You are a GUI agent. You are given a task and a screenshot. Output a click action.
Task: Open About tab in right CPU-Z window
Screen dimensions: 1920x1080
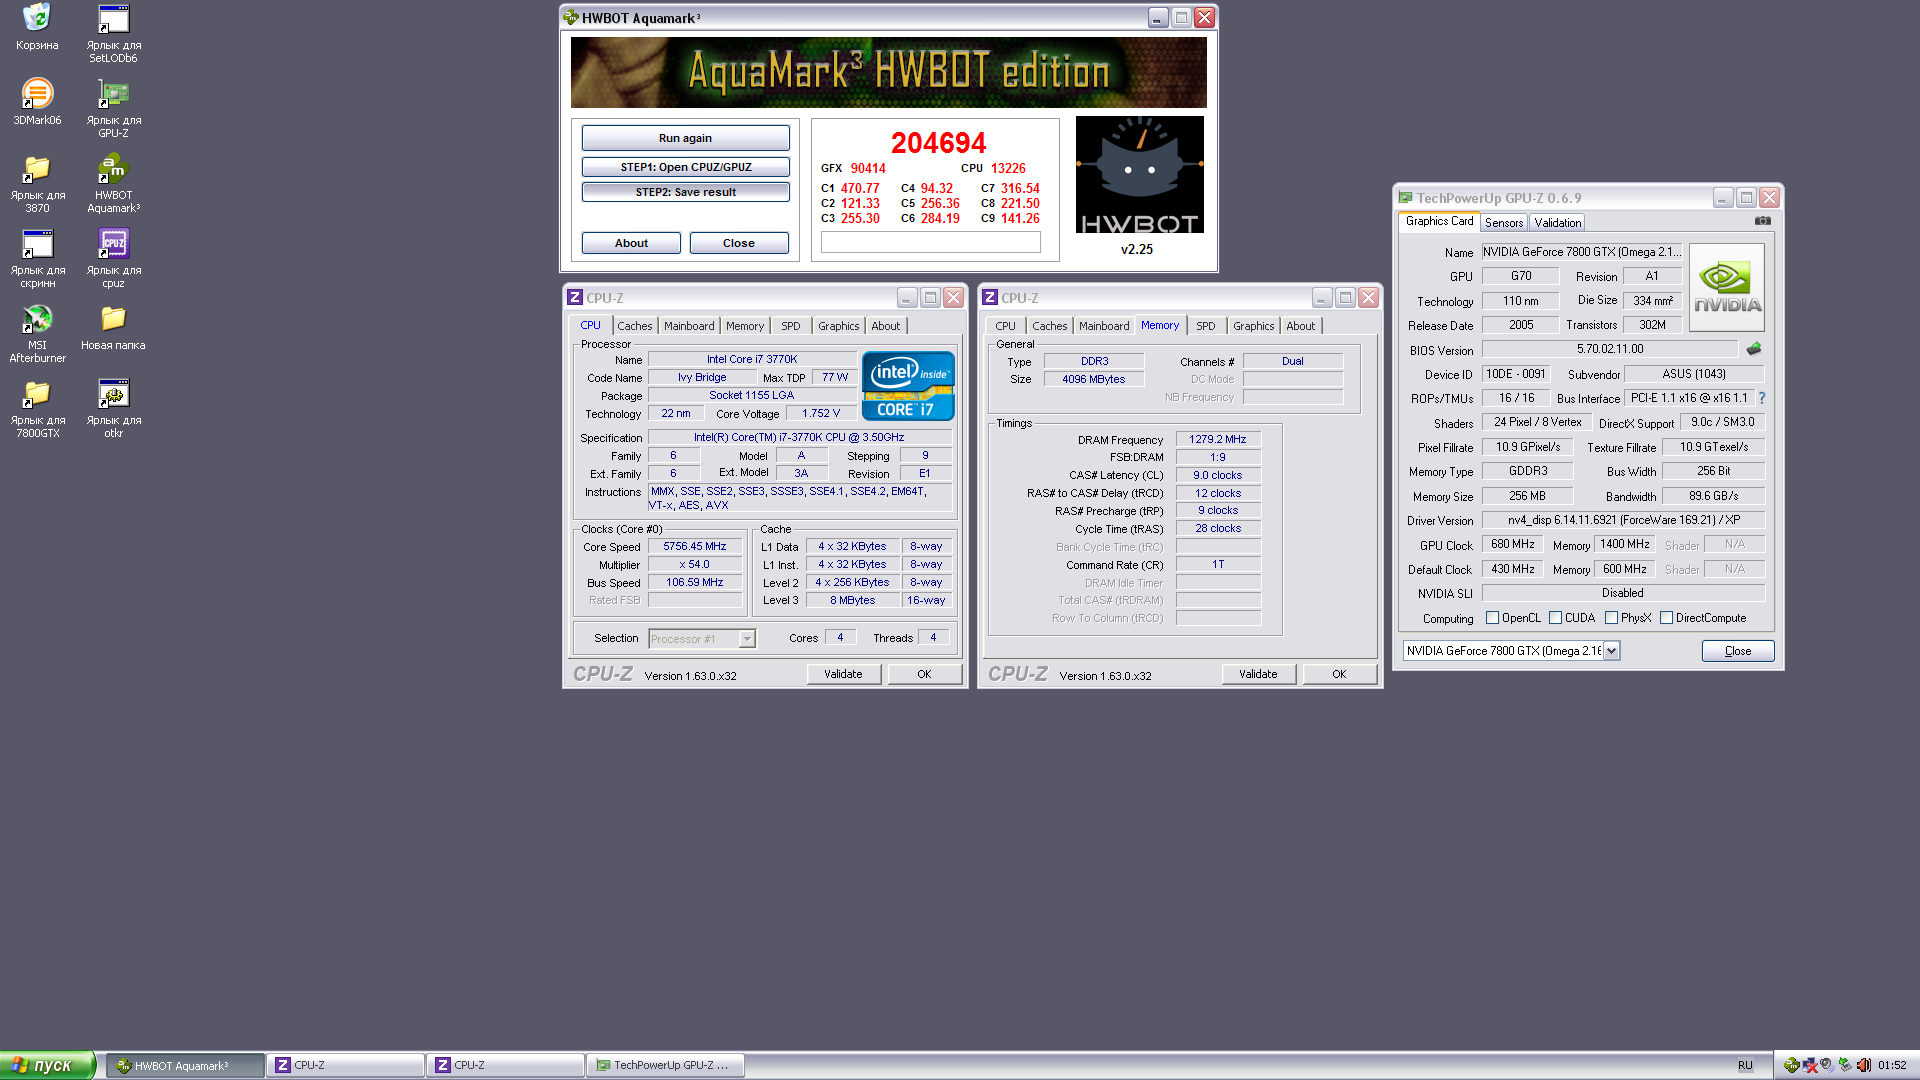point(1300,326)
